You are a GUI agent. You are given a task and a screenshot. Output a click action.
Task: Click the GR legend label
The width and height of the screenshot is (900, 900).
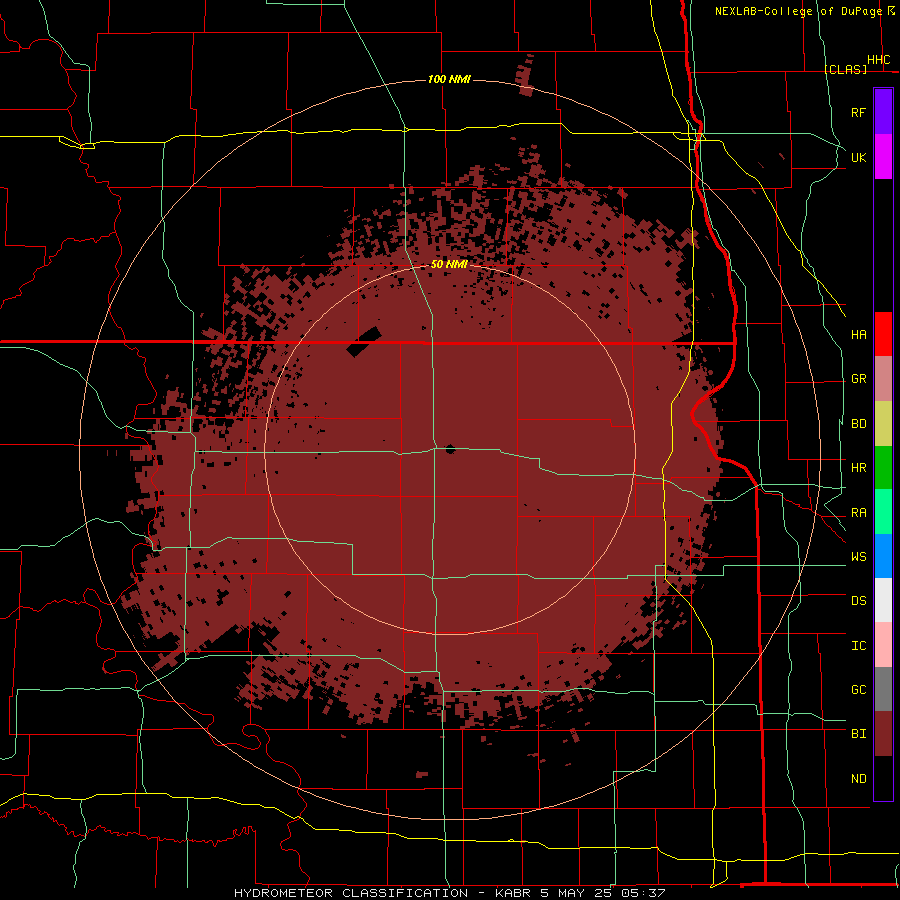click(x=858, y=379)
